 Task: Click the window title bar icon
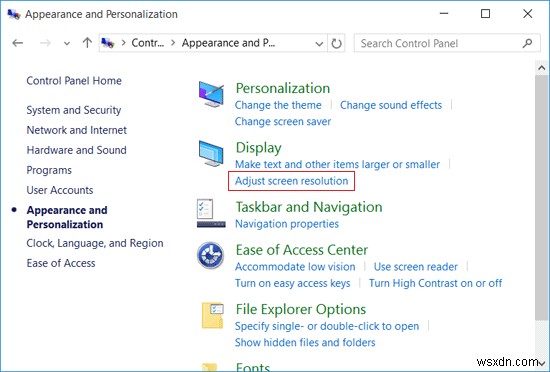coord(14,14)
